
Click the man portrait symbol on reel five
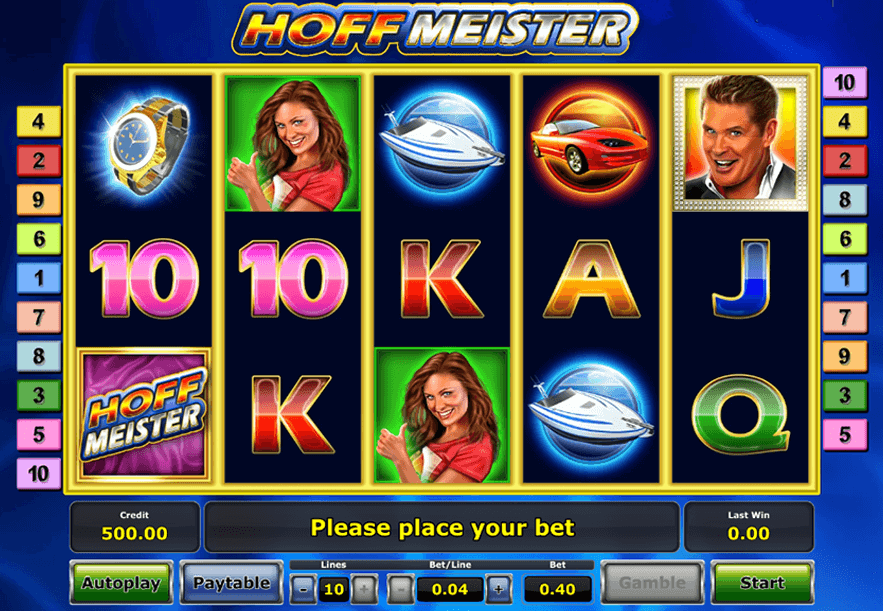click(x=740, y=143)
